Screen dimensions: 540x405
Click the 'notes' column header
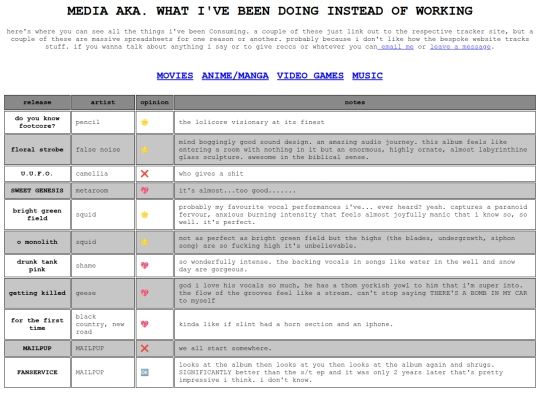(355, 102)
